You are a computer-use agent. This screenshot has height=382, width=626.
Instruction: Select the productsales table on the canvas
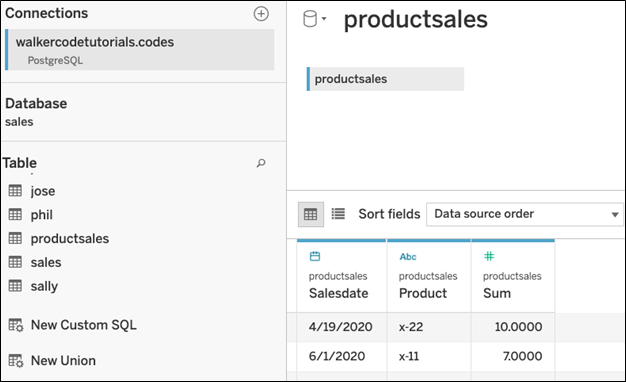click(385, 79)
